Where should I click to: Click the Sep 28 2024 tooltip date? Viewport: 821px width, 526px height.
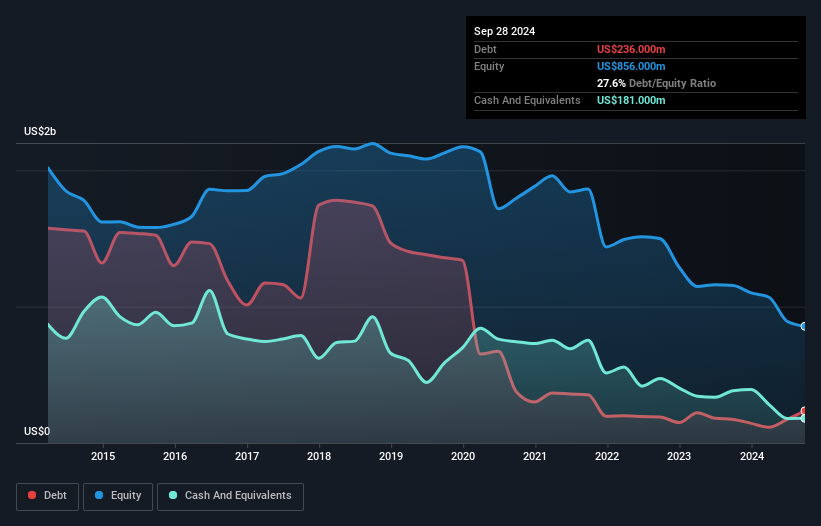pos(504,31)
